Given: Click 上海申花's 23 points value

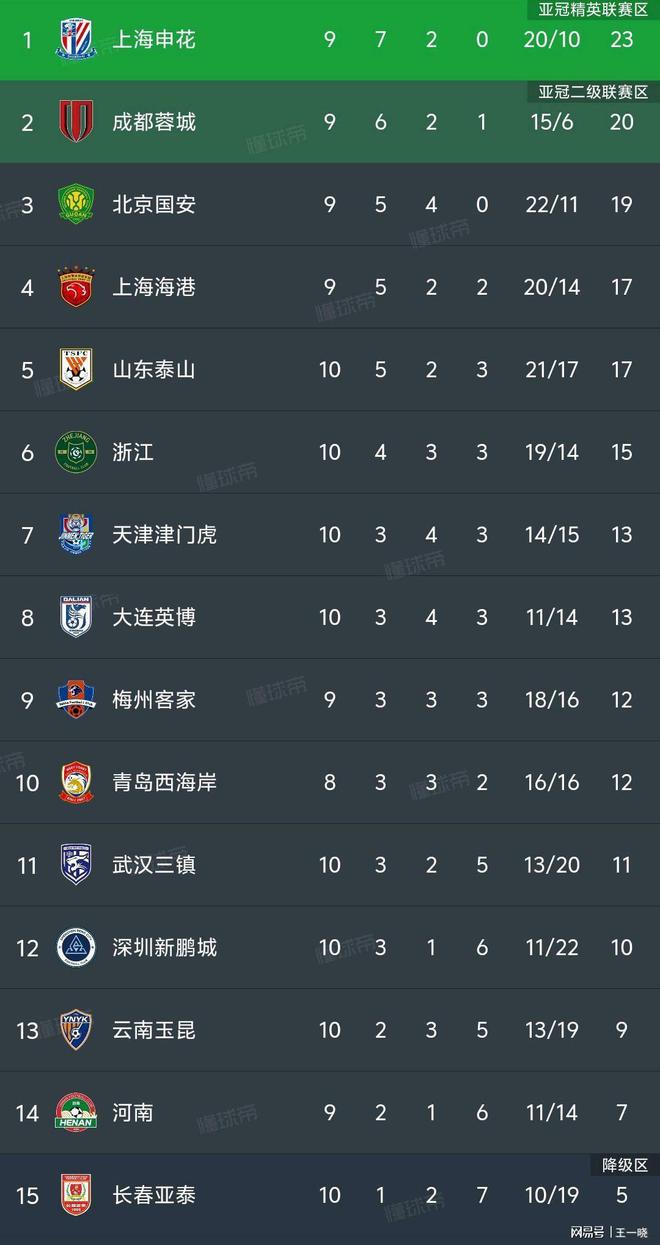Looking at the screenshot, I should coord(622,40).
